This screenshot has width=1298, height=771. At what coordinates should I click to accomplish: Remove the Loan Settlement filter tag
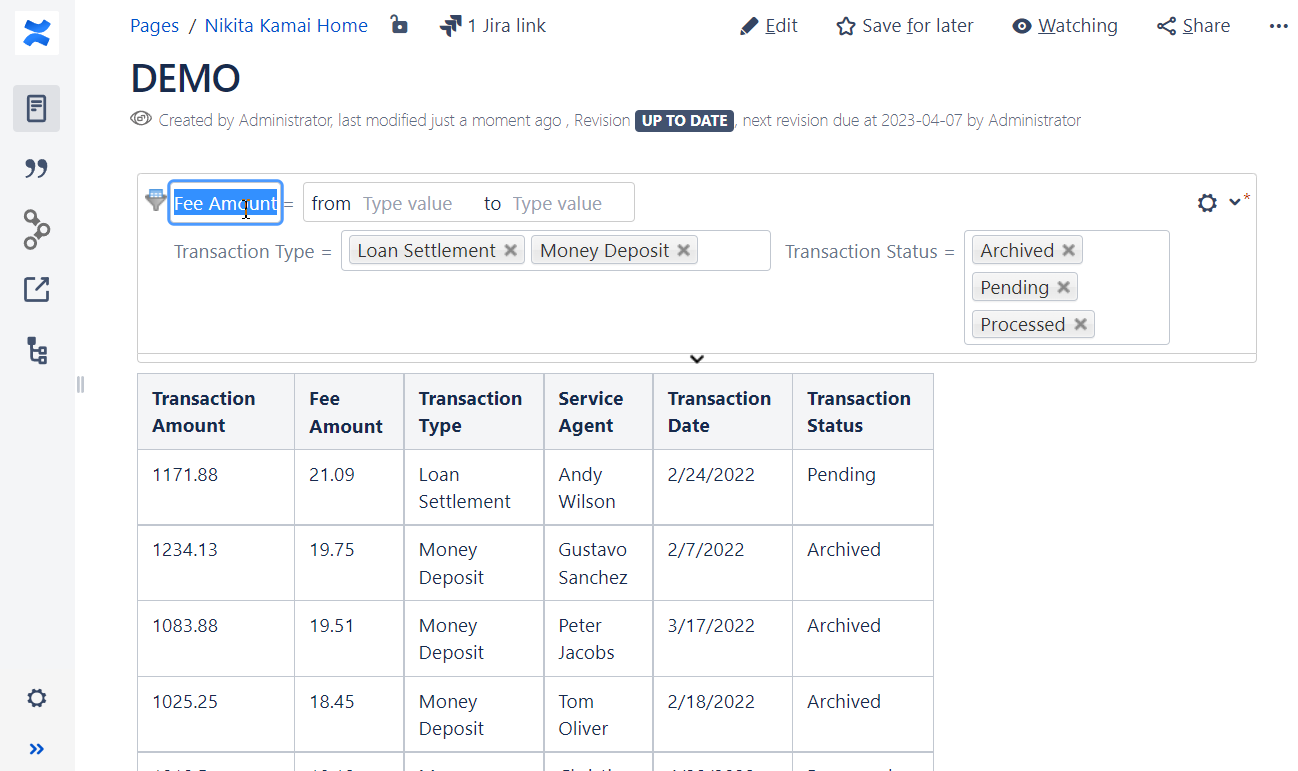coord(510,250)
